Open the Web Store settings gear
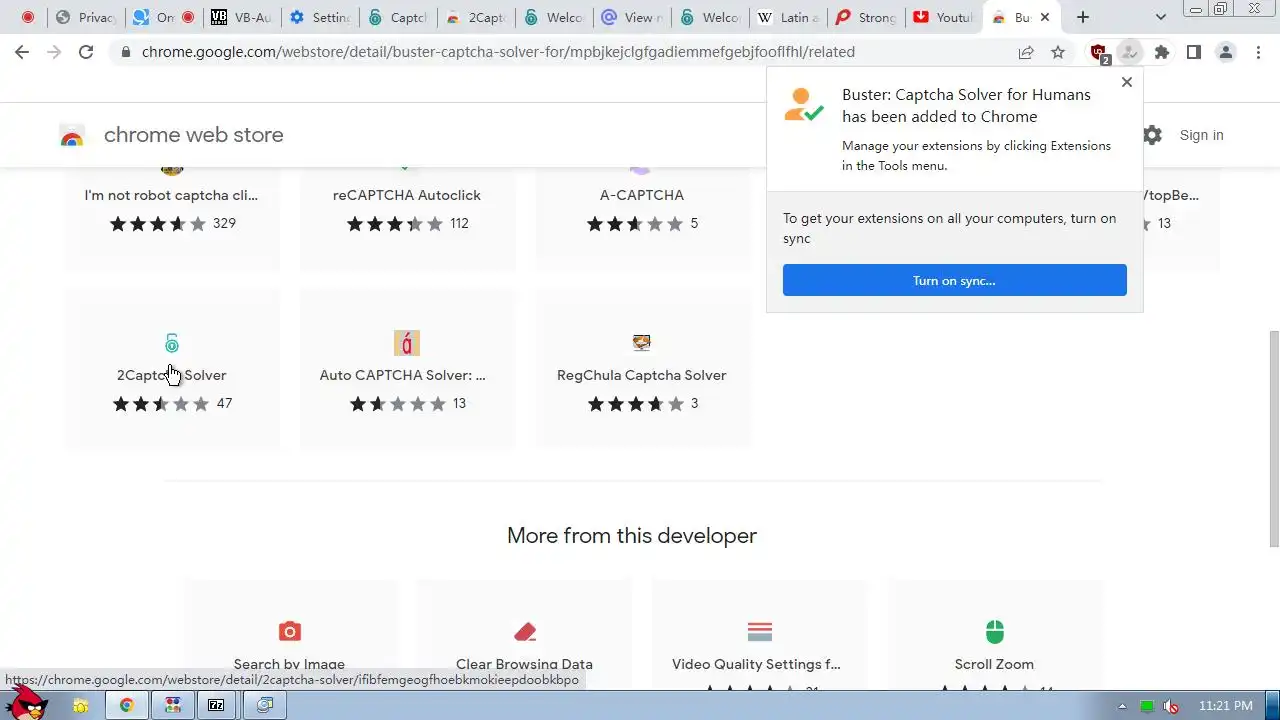This screenshot has width=1280, height=720. [1152, 135]
